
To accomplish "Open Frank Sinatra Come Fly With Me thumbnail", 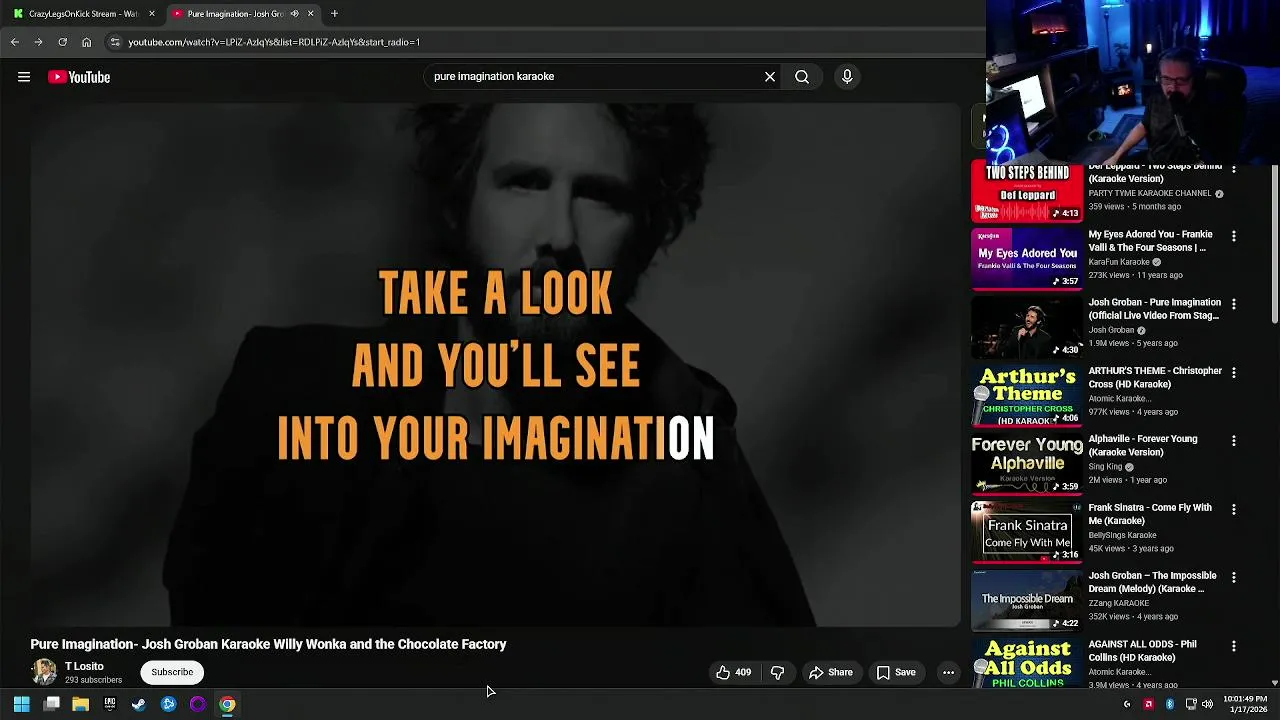I will click(1027, 533).
